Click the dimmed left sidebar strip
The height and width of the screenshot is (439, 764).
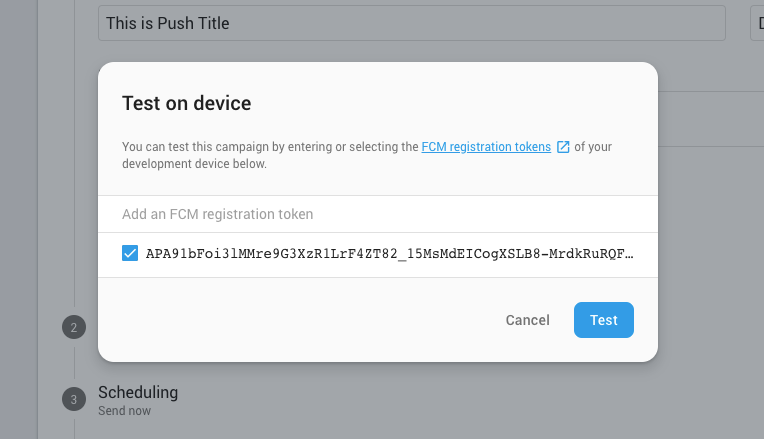pyautogui.click(x=19, y=219)
